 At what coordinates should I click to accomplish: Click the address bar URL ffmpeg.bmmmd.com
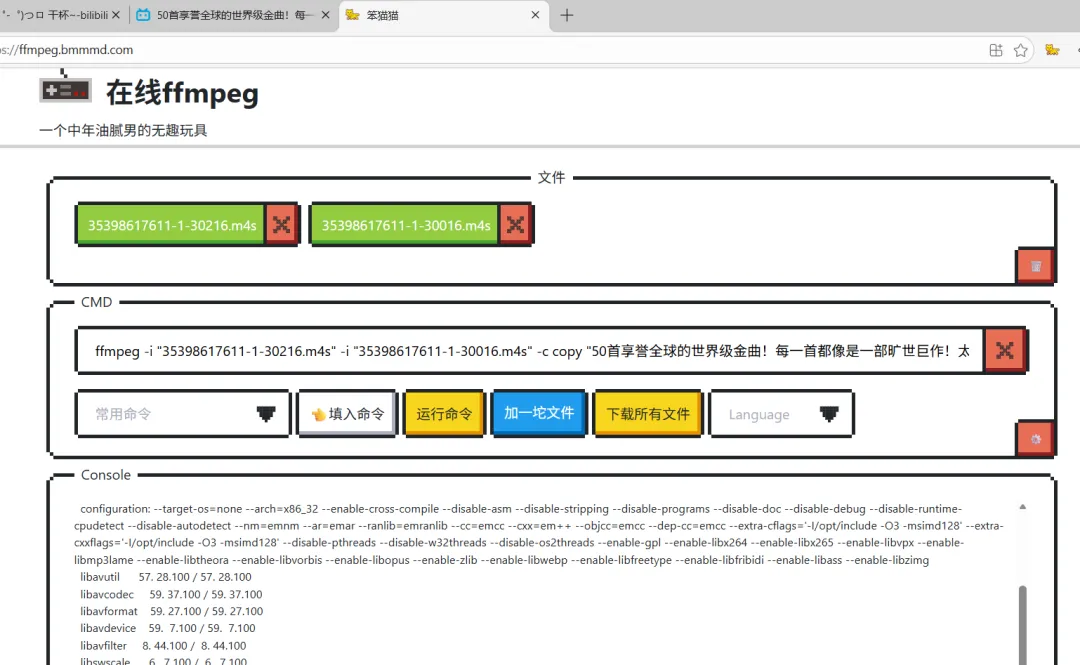68,50
